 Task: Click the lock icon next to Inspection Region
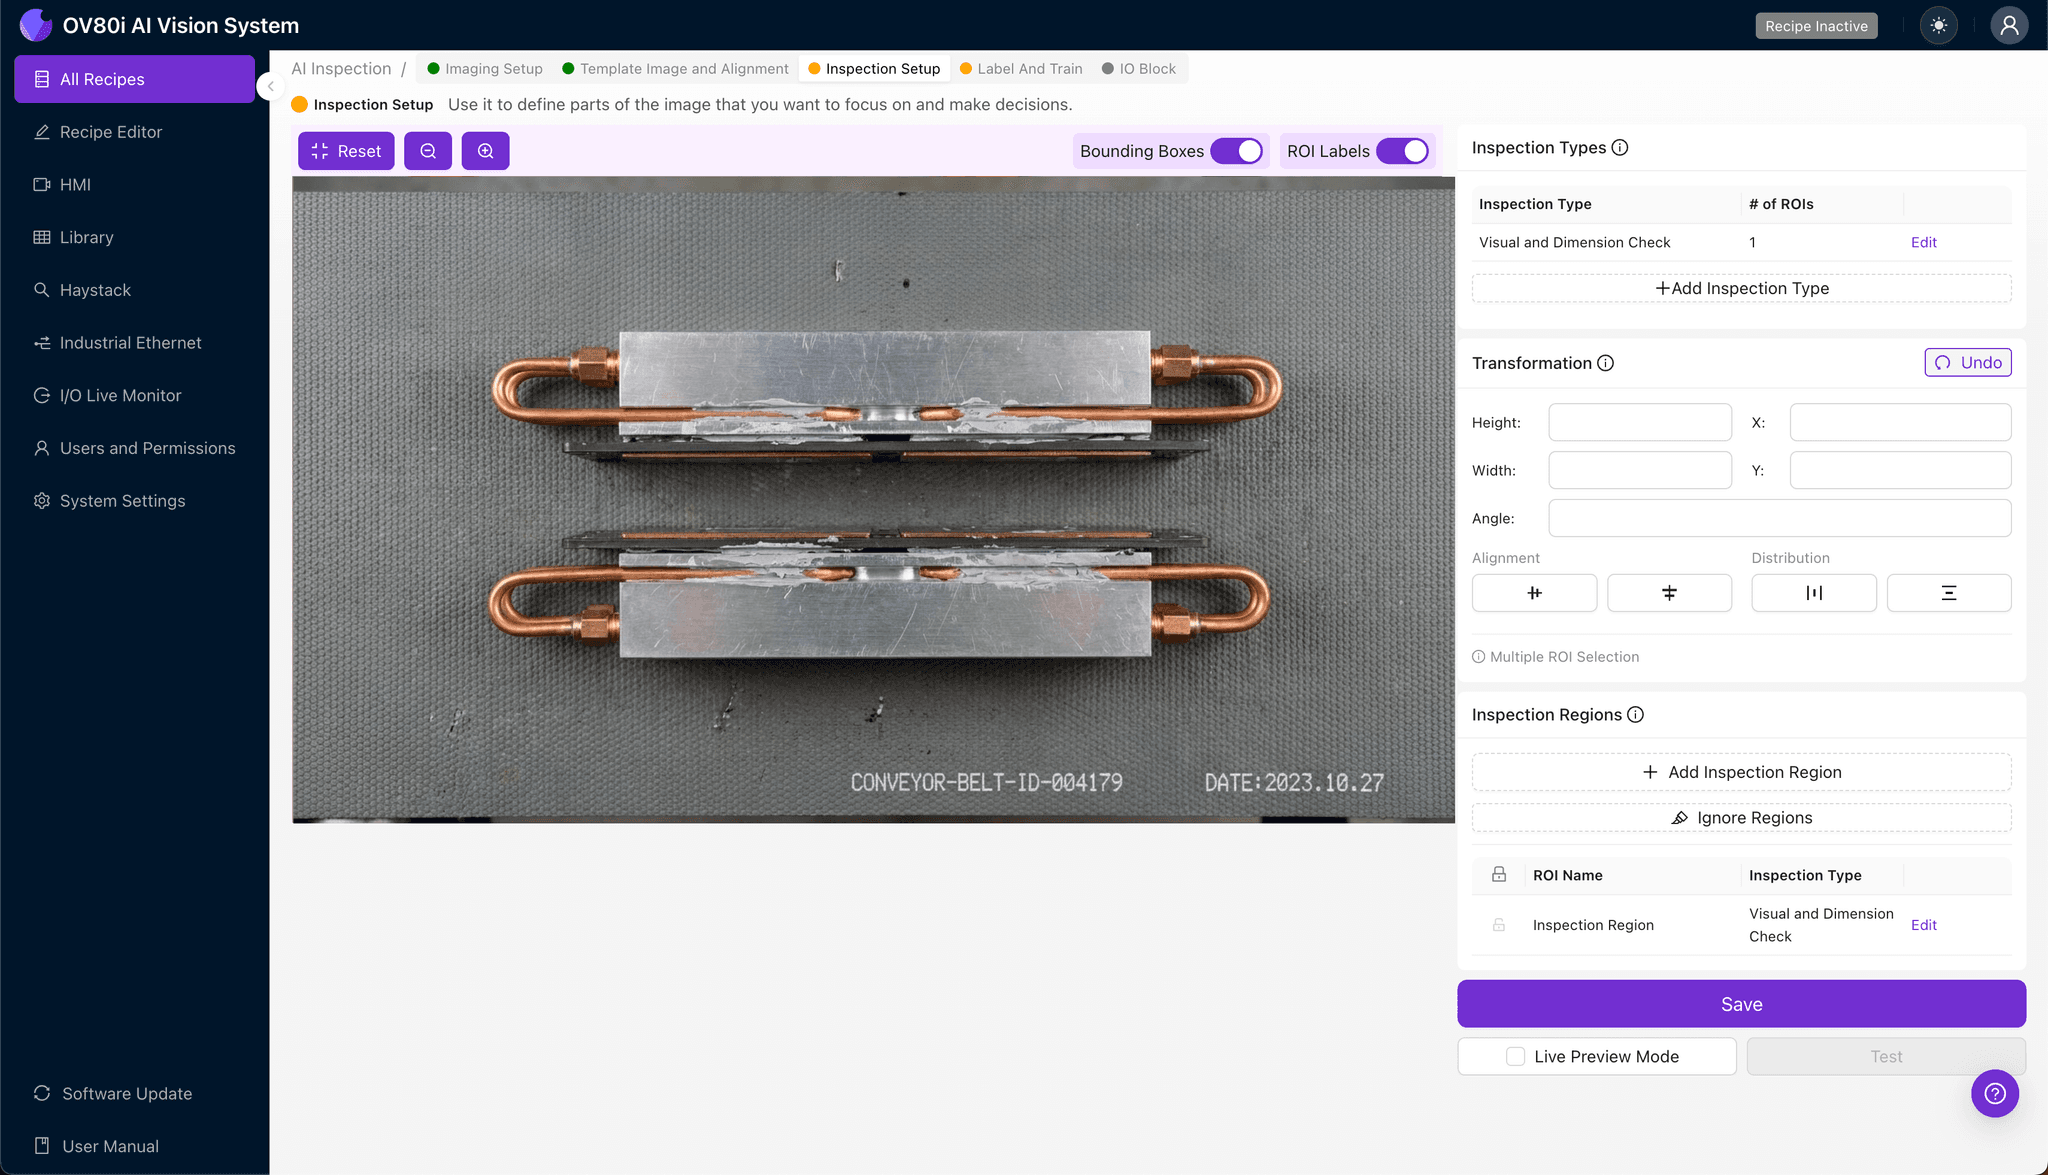pos(1498,924)
